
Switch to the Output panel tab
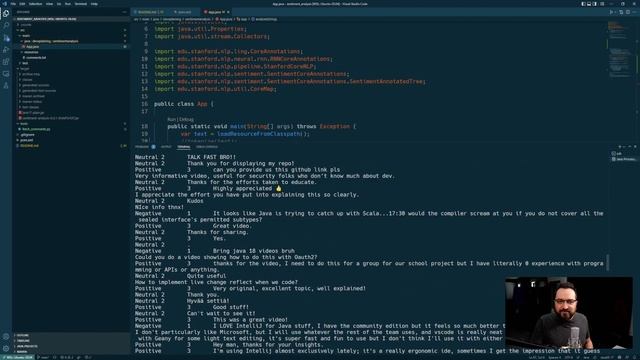(166, 147)
